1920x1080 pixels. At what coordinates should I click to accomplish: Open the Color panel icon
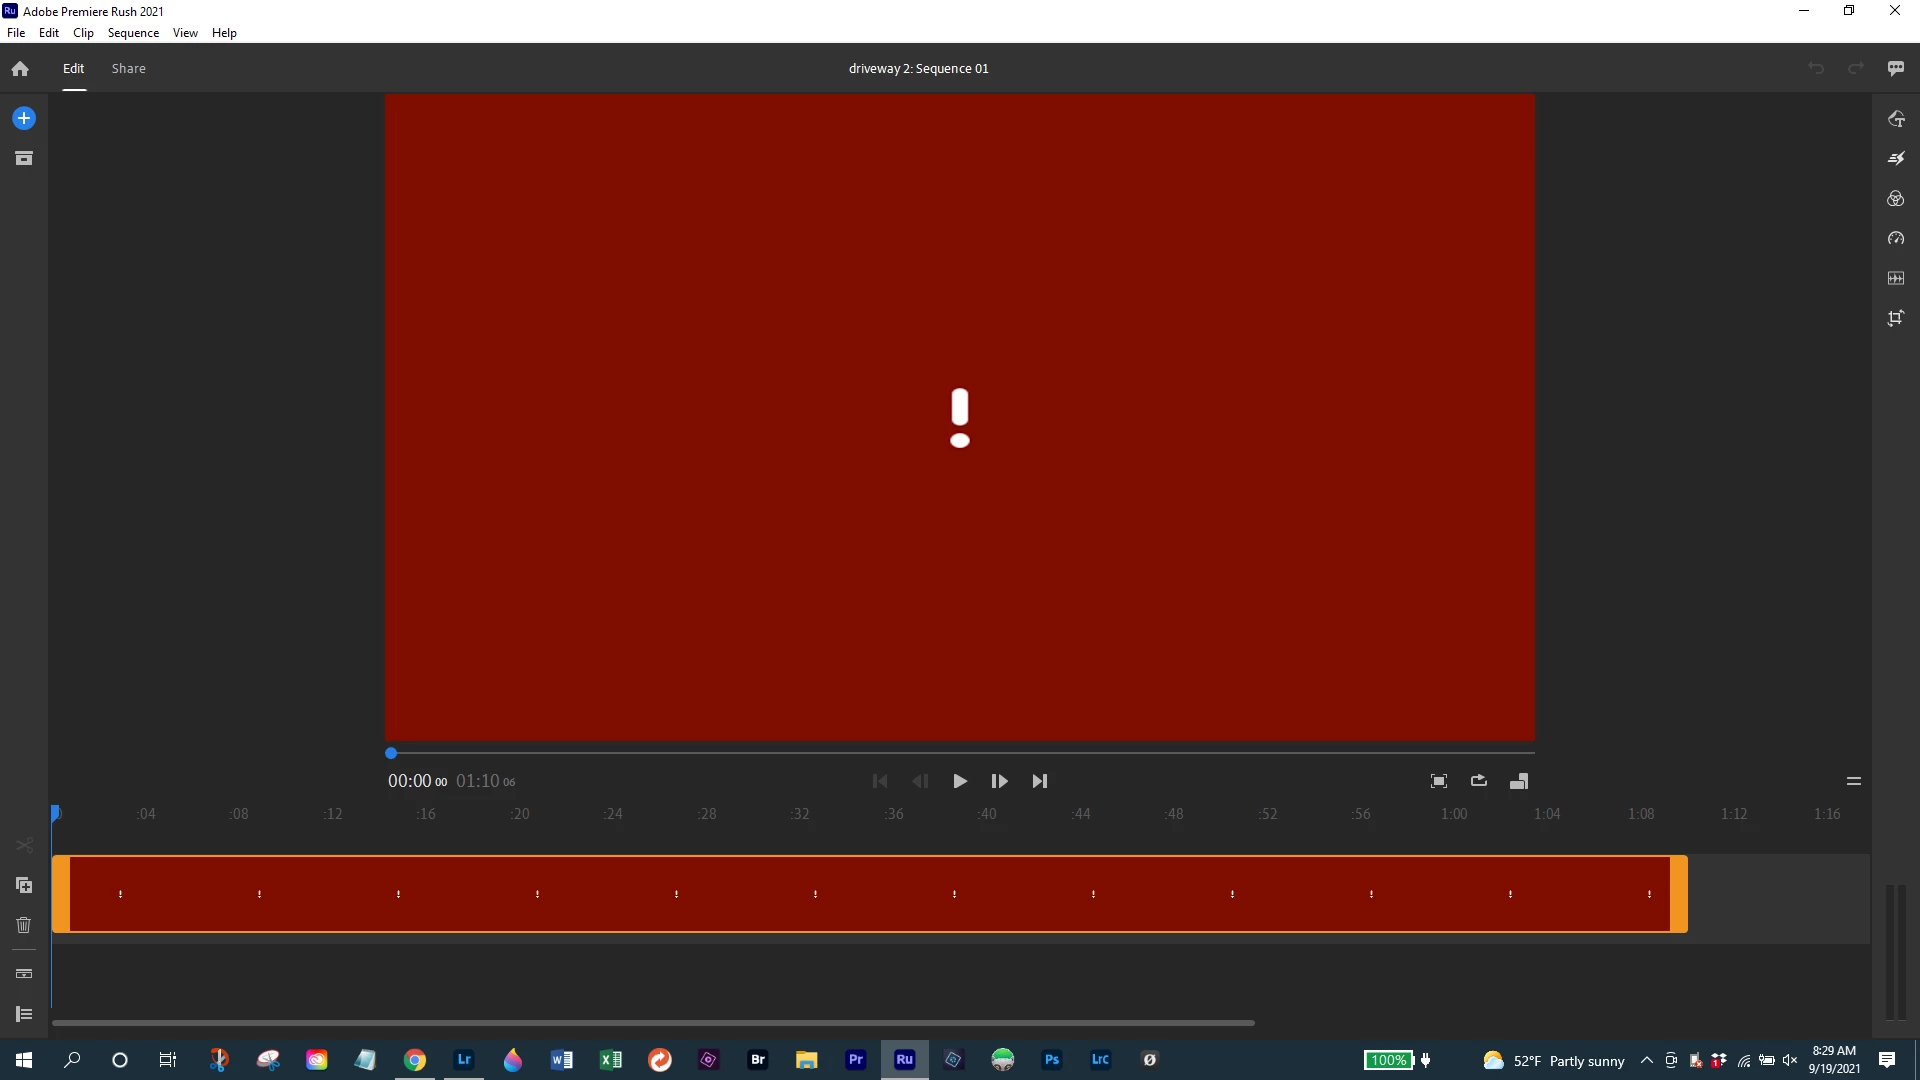click(1896, 198)
